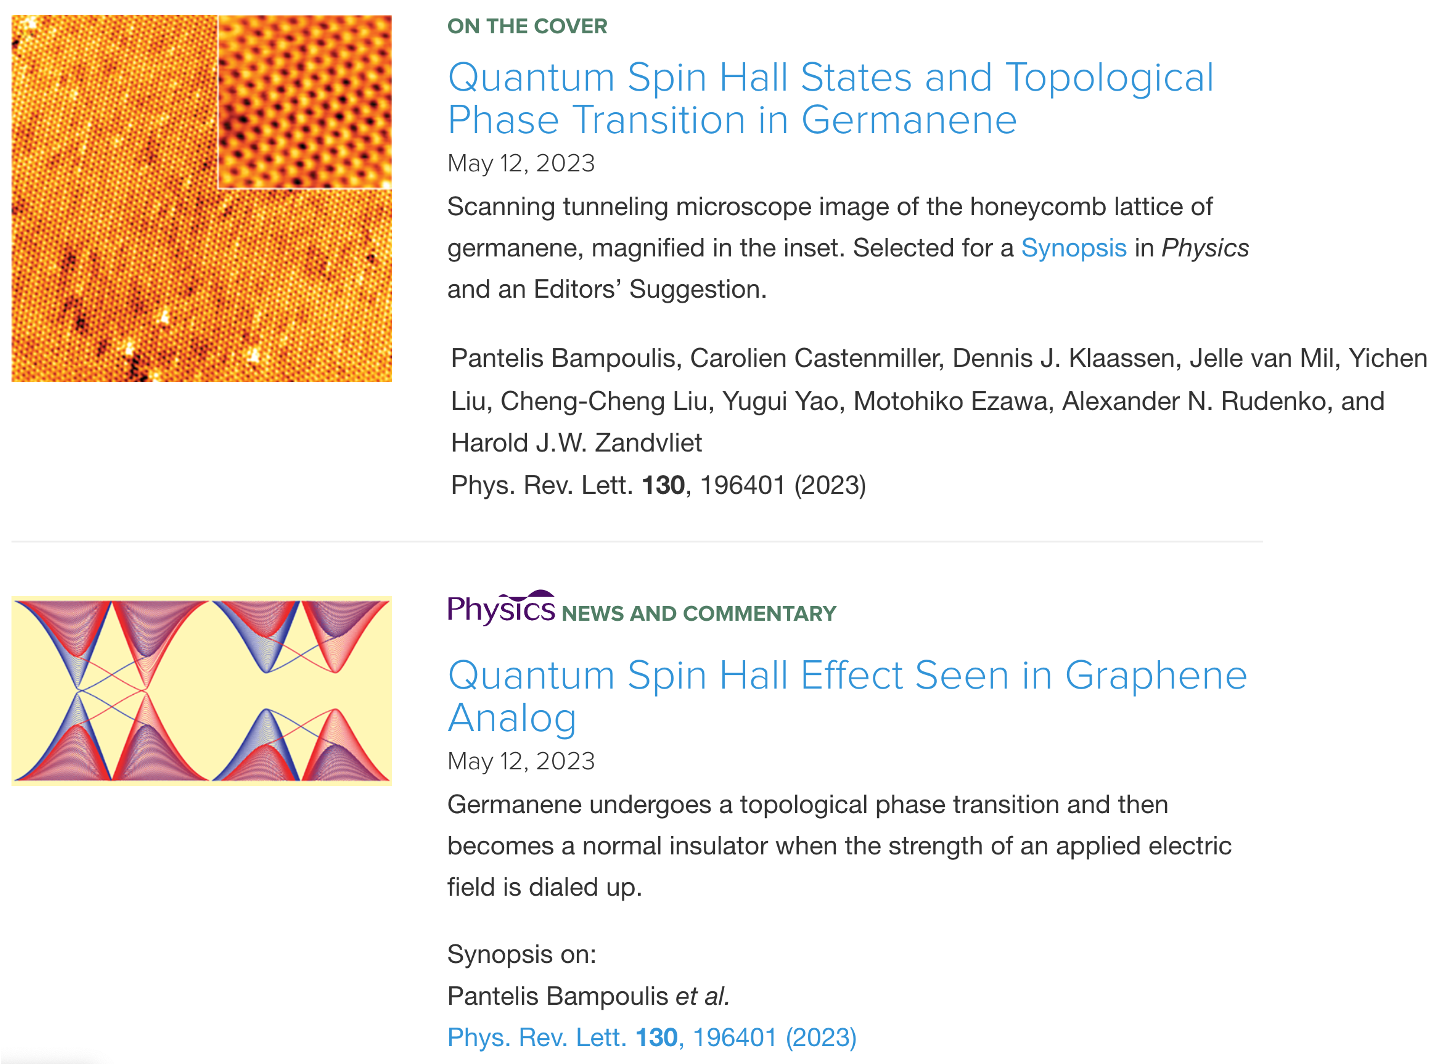The width and height of the screenshot is (1433, 1064).
Task: Open the red-blue band structure thumbnail
Action: [201, 690]
